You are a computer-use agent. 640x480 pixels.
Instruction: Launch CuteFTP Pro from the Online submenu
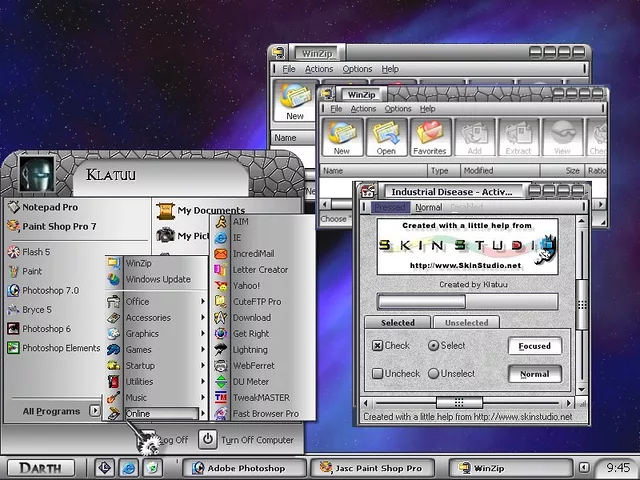tap(256, 301)
